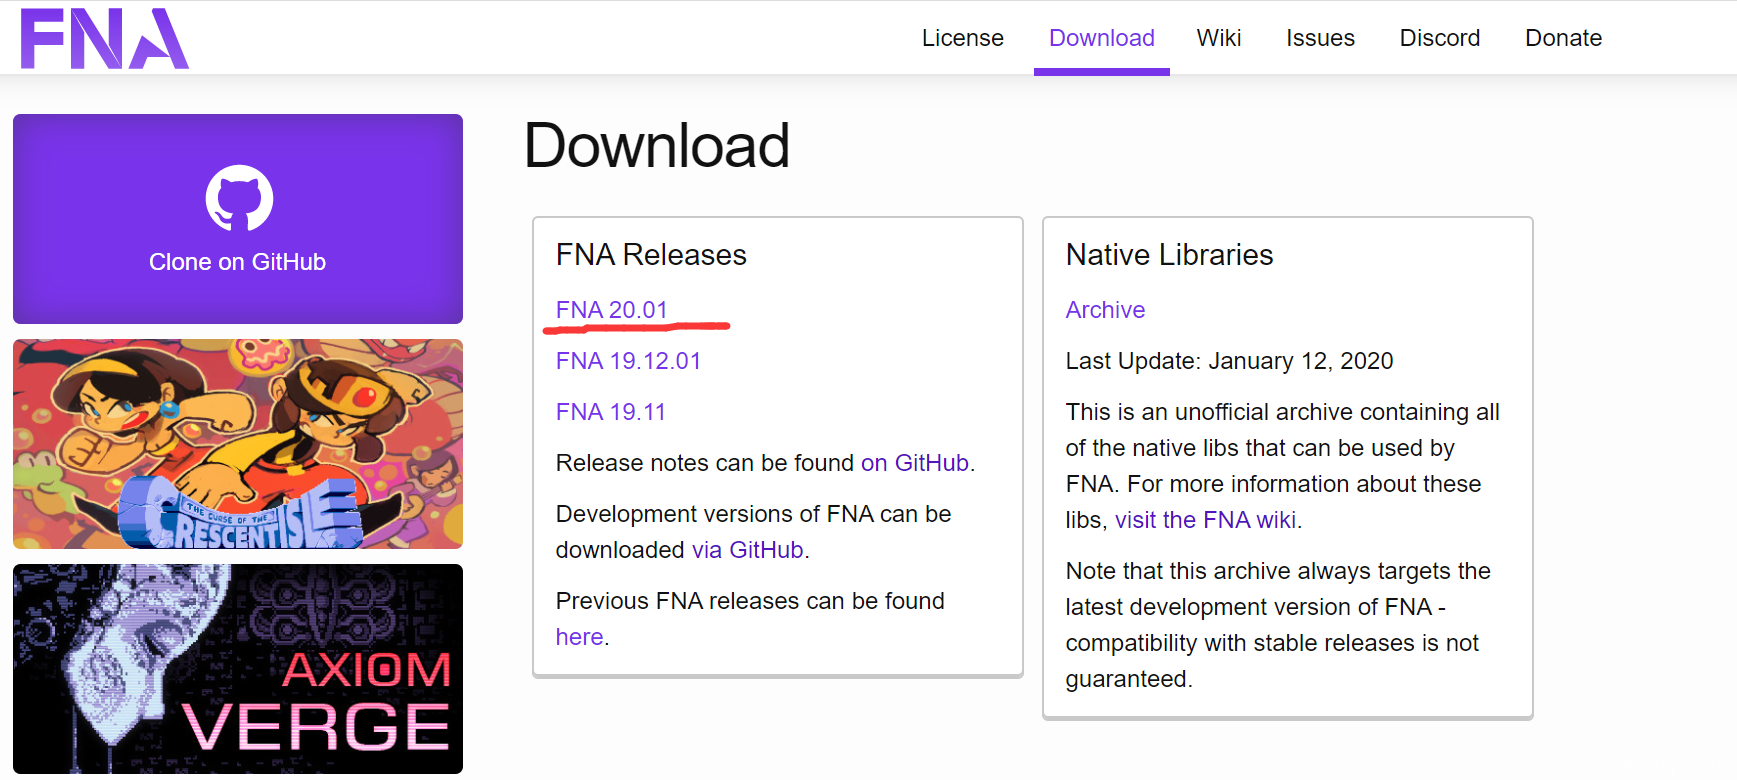Open the Curse of the Crescent Isle thumbnail
This screenshot has width=1737, height=780.
pyautogui.click(x=238, y=444)
